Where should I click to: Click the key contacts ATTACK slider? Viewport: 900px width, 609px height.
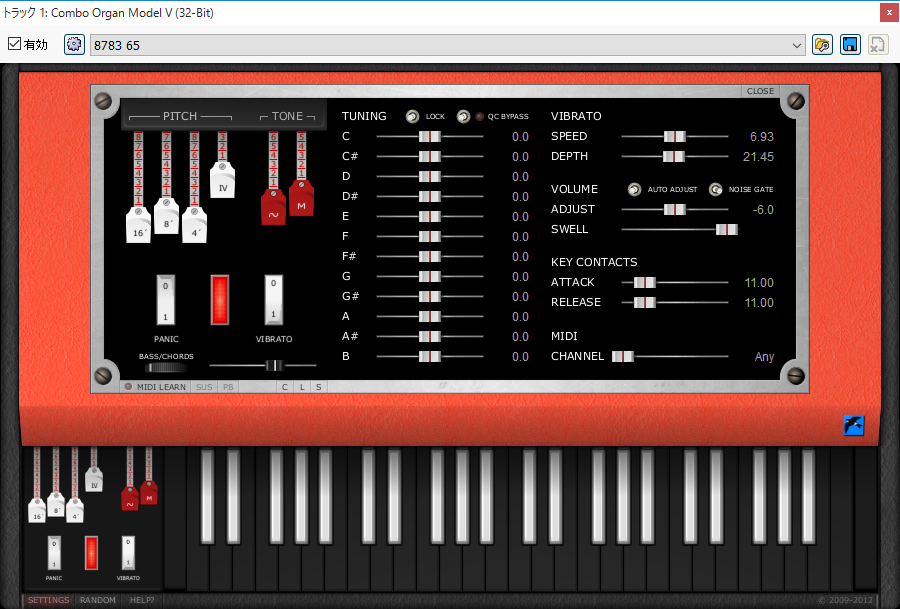(x=674, y=282)
